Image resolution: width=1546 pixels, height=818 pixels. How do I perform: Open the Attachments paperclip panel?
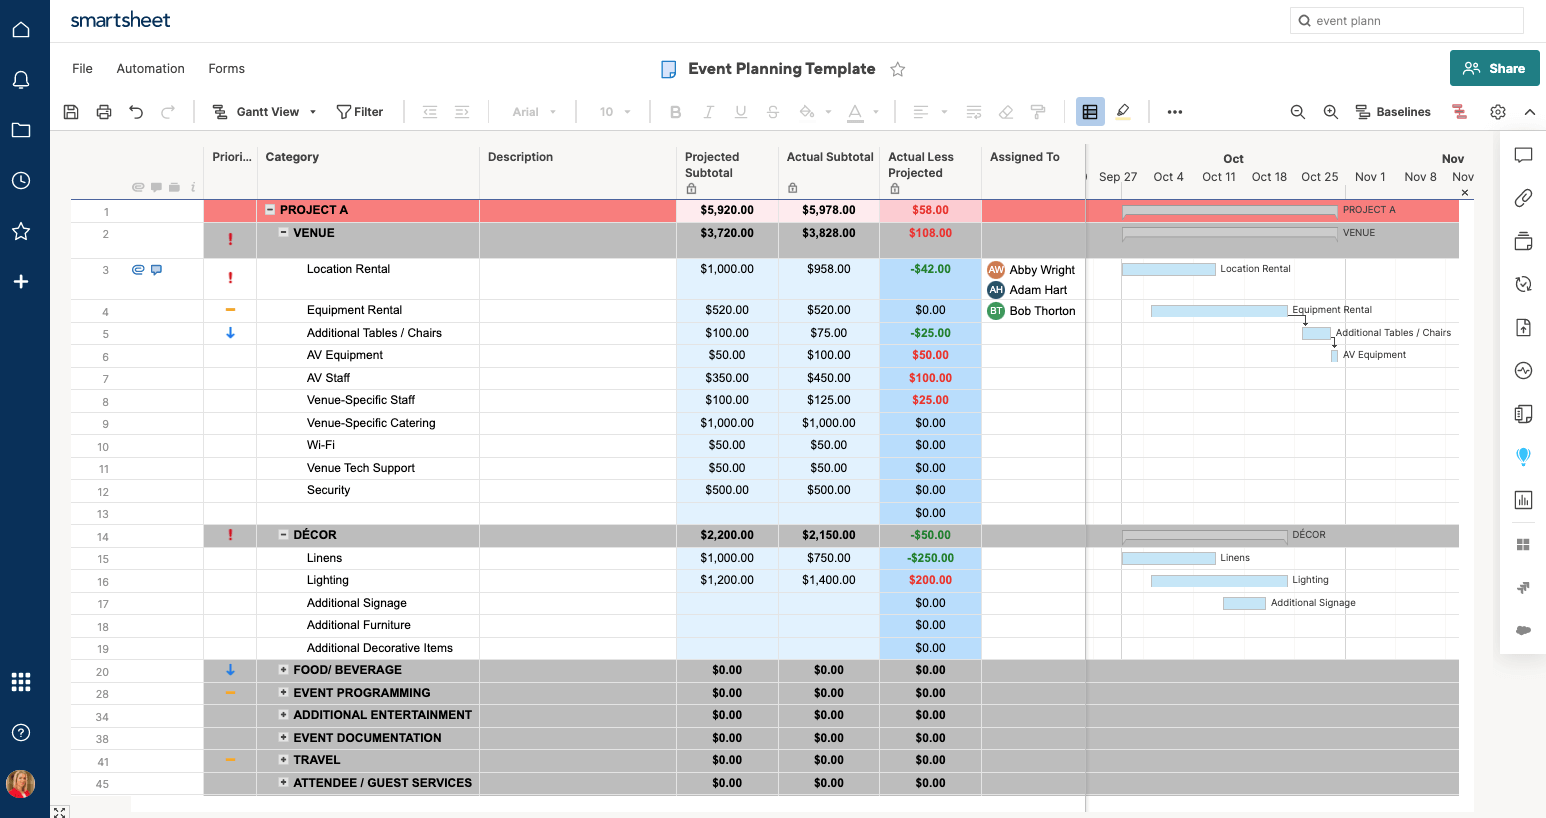(1523, 198)
